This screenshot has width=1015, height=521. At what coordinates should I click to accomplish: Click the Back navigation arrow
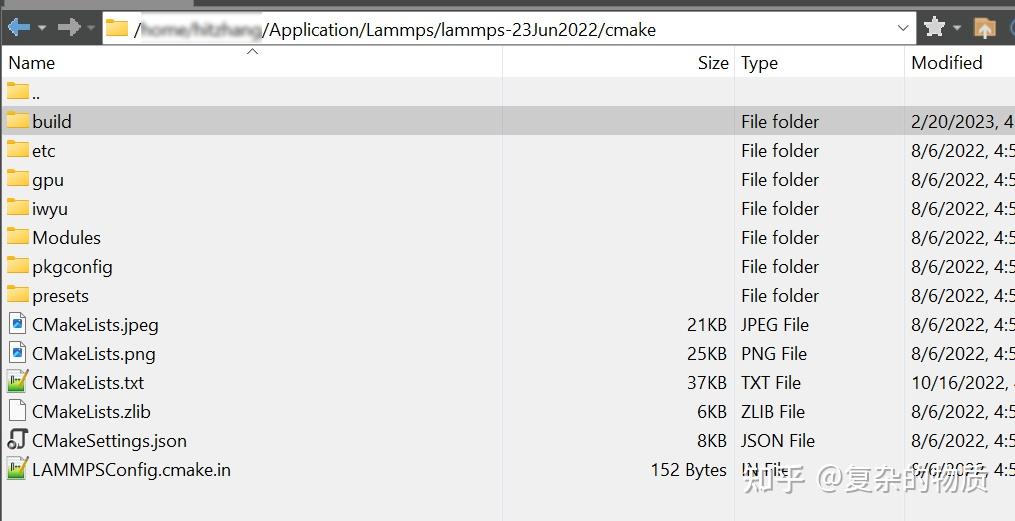[x=17, y=28]
